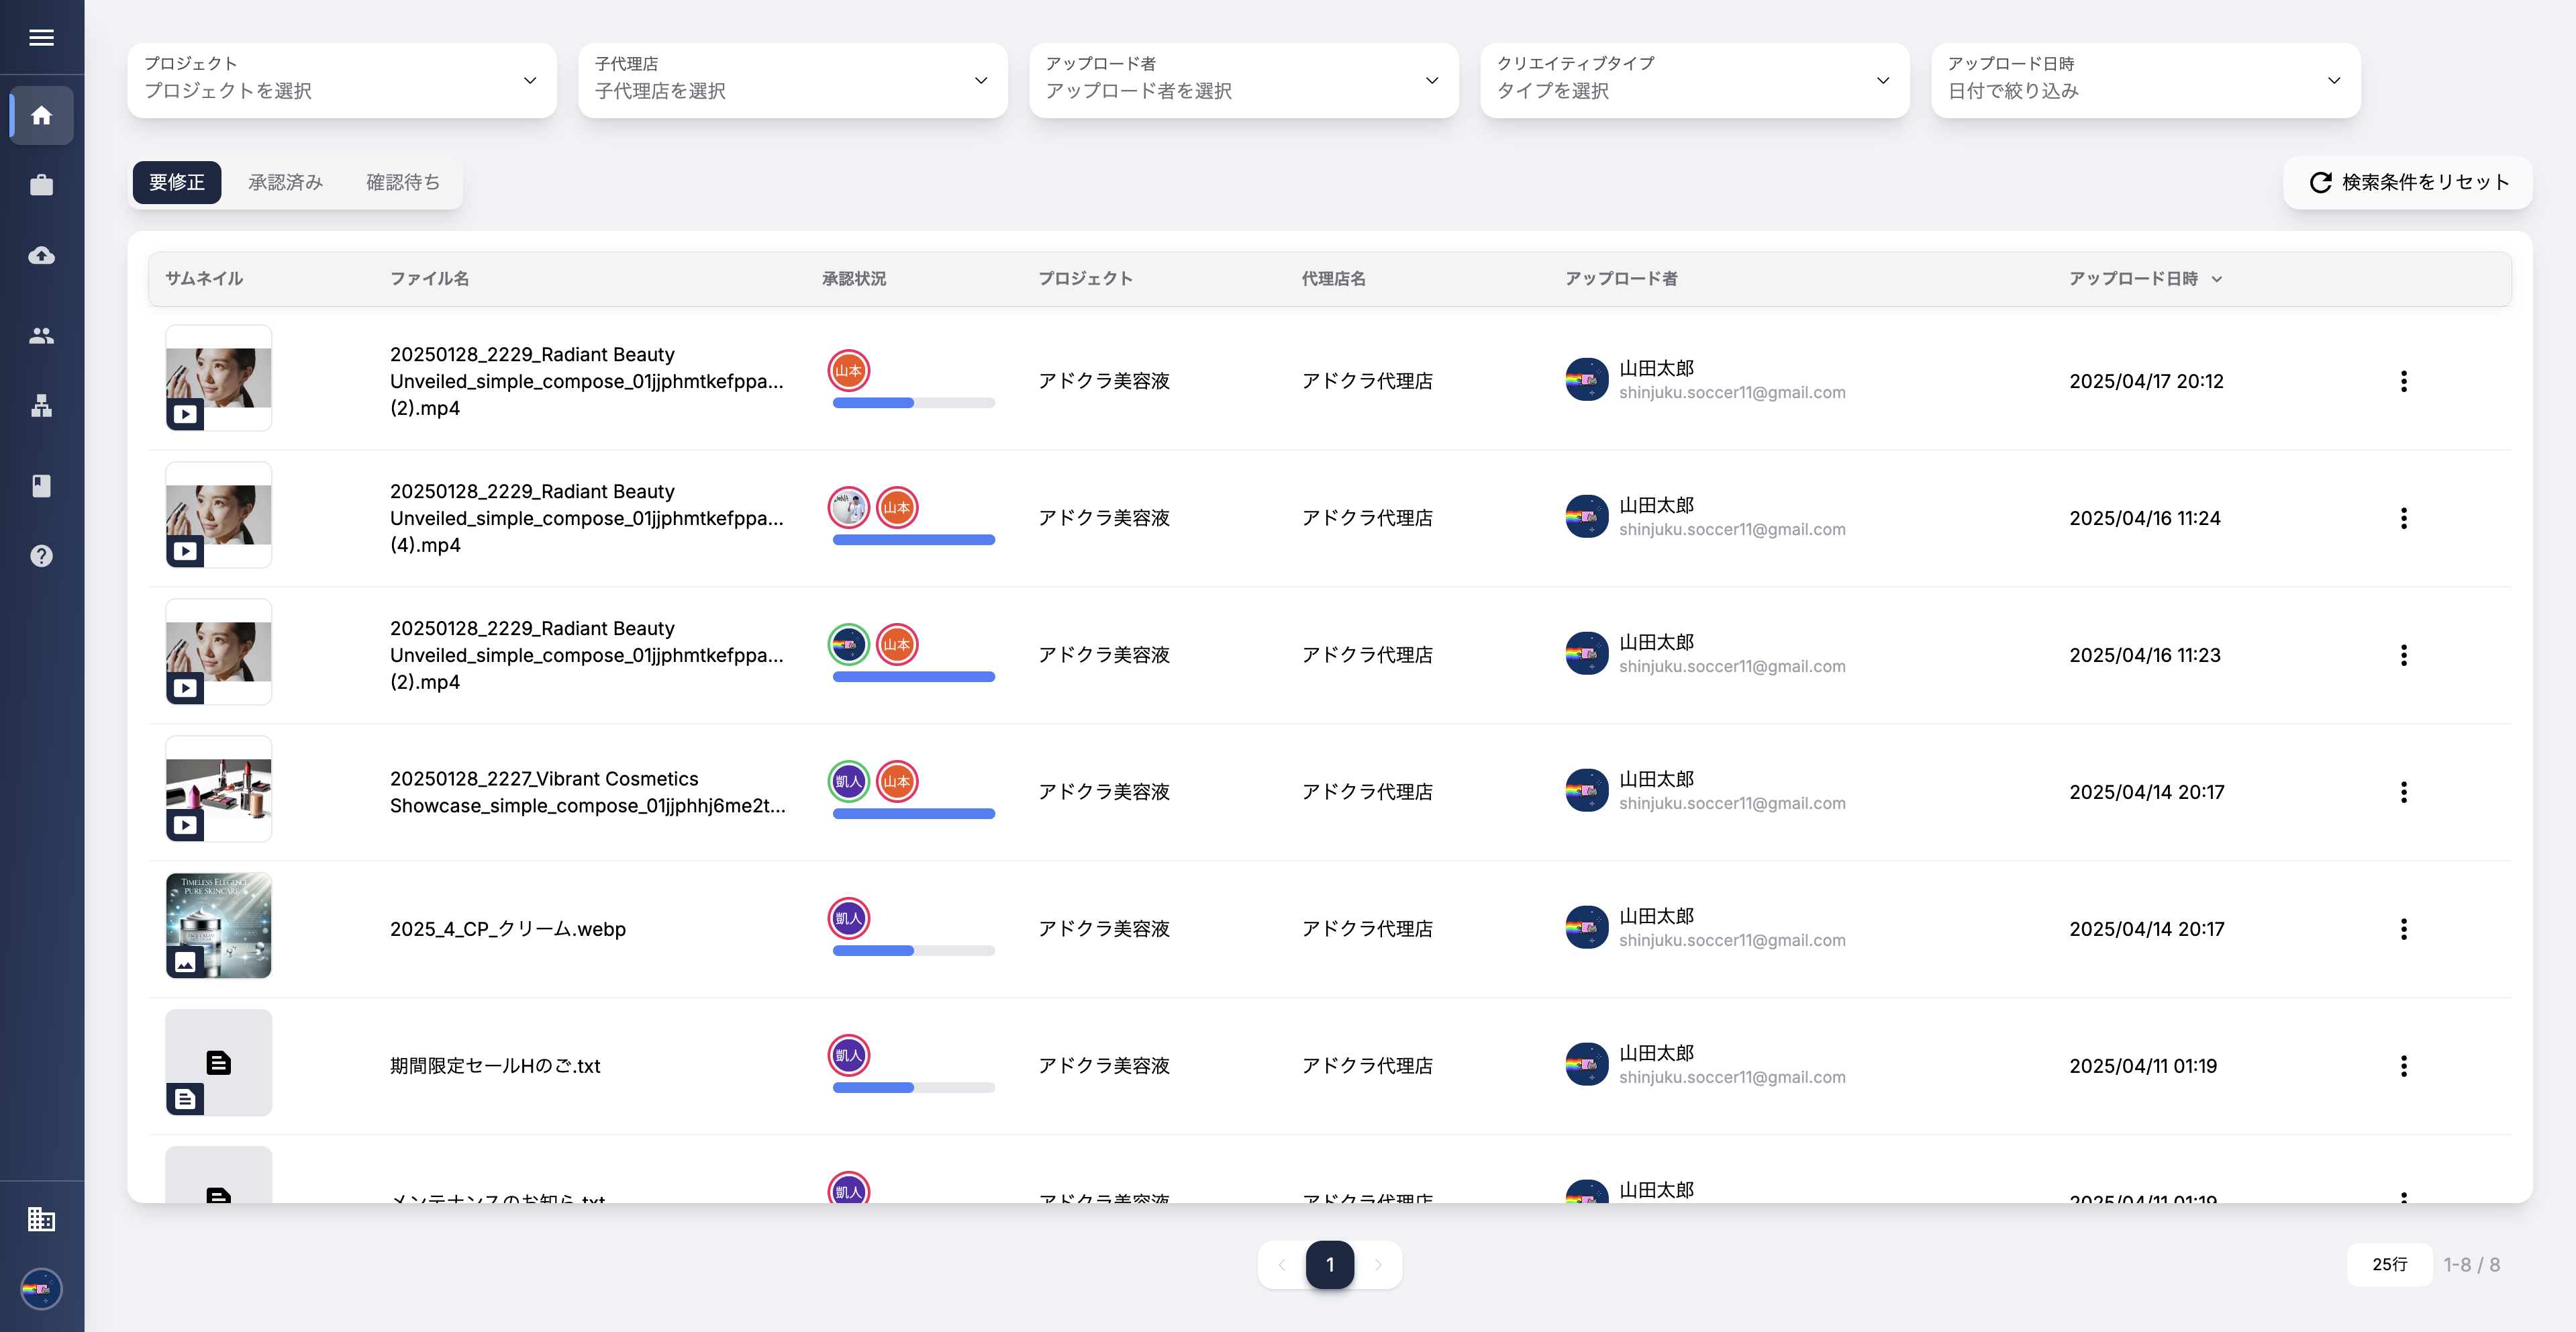Open three-dot menu for 2025_4_CP_クリーム.webp row

(2403, 929)
